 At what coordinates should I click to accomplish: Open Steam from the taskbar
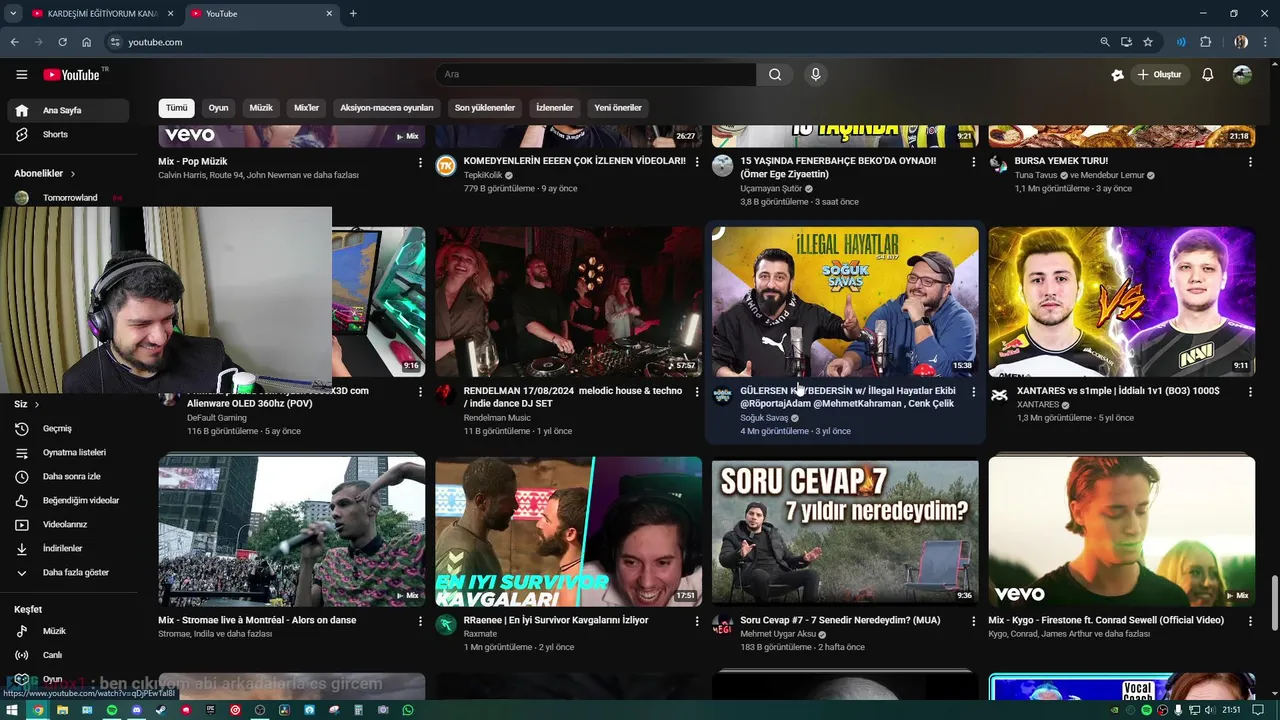pos(160,710)
